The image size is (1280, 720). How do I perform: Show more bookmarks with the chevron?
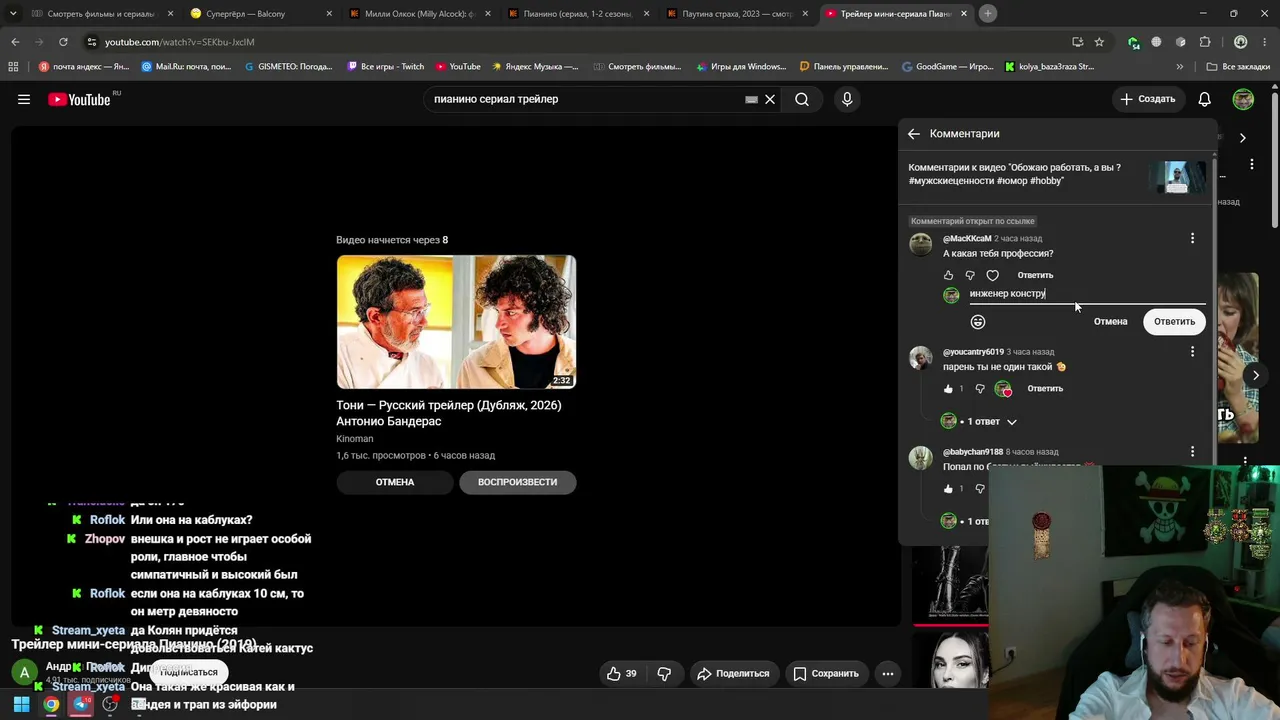[x=1180, y=67]
